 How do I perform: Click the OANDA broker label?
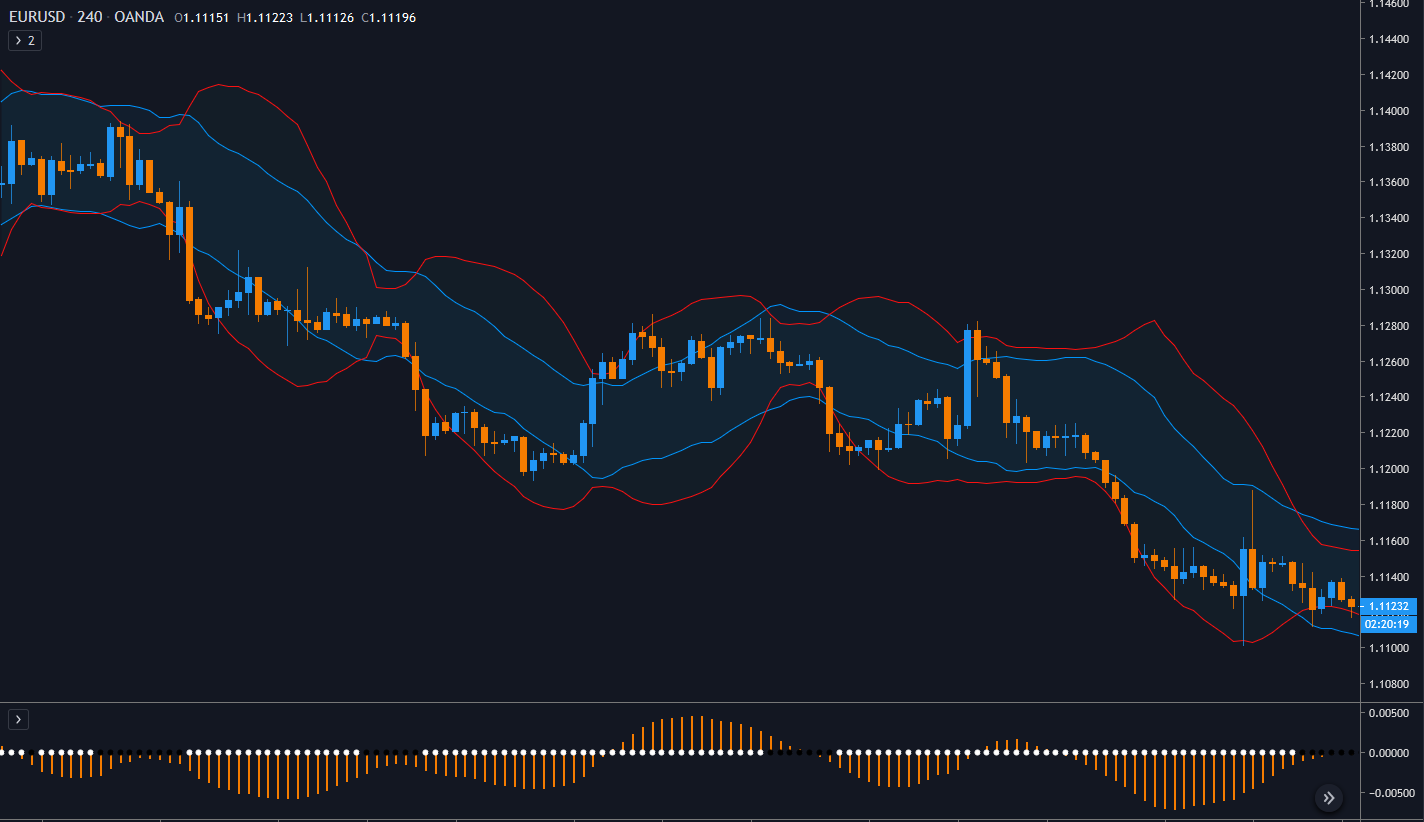[139, 17]
